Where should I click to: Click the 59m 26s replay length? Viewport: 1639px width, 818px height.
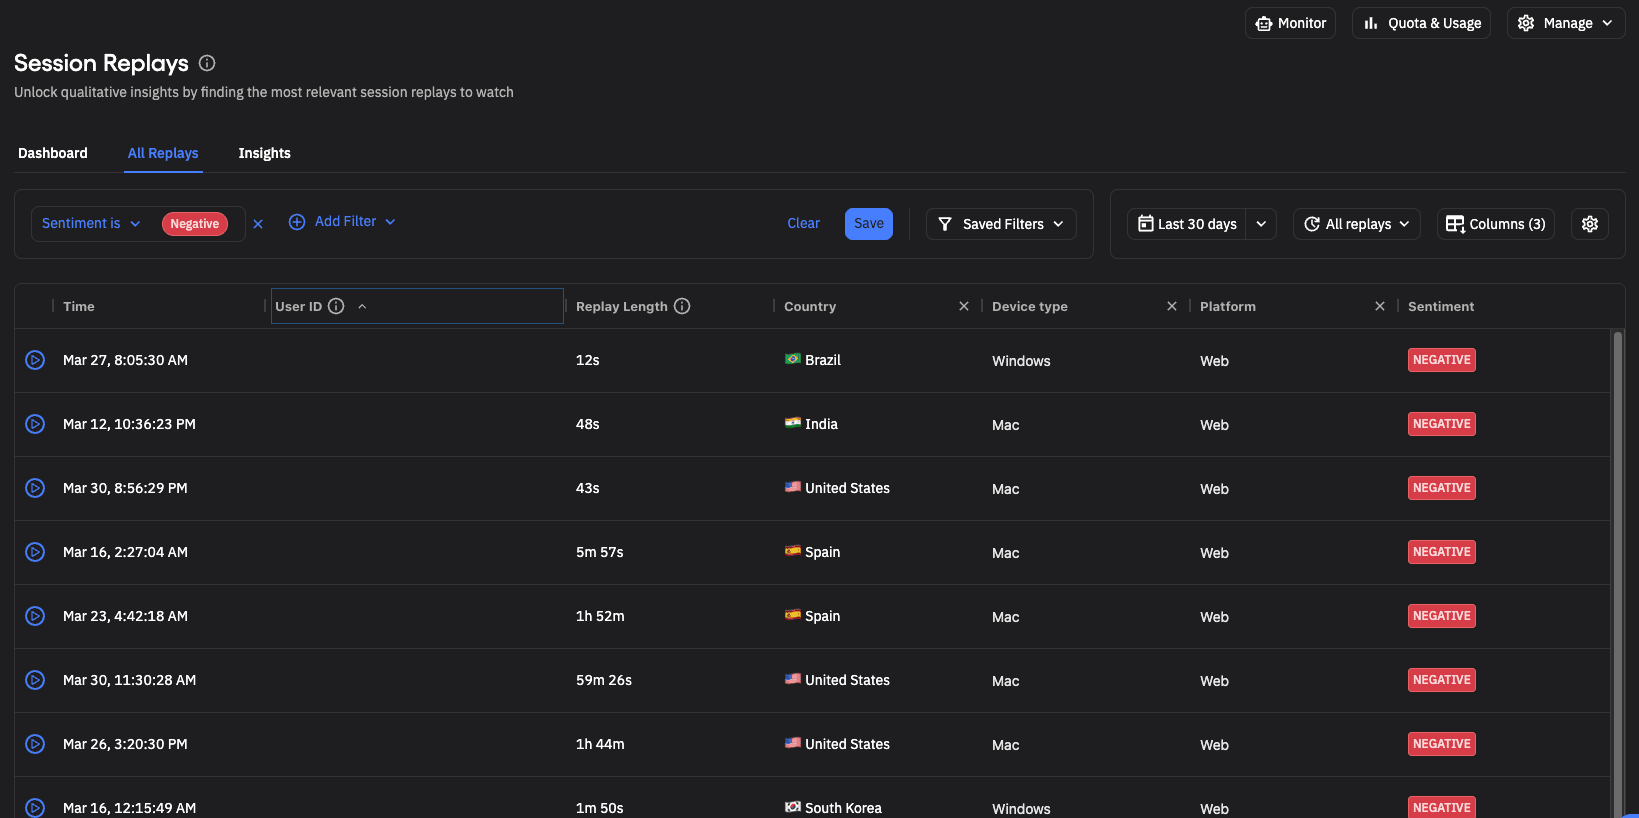(x=604, y=680)
